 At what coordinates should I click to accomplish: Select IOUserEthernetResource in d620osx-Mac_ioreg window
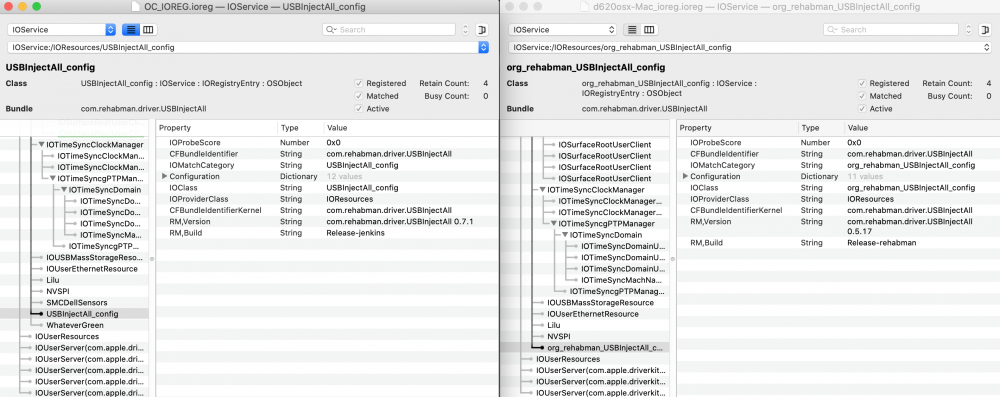(593, 314)
